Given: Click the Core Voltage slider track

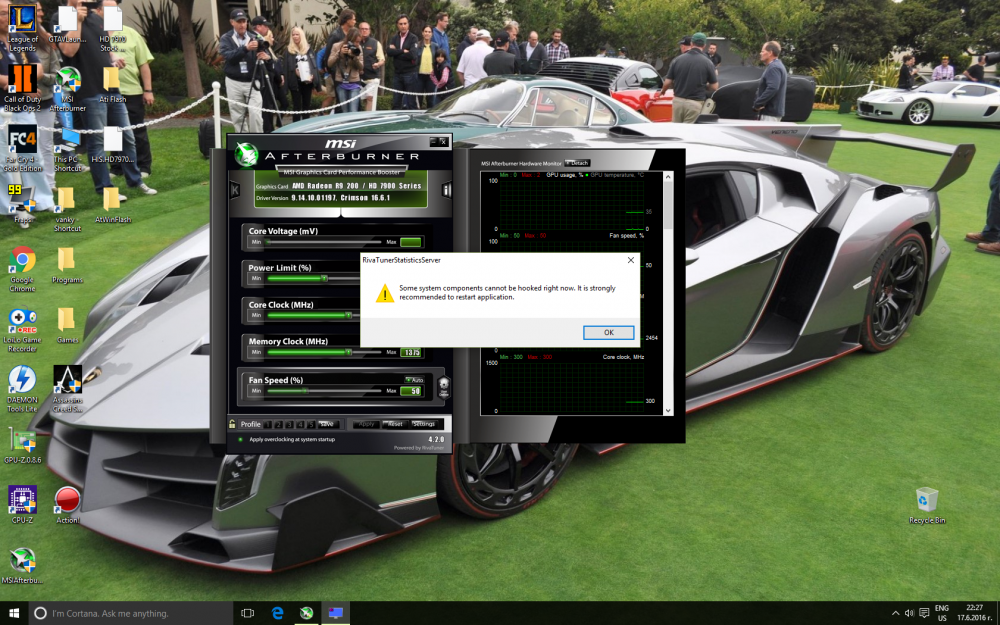Looking at the screenshot, I should (325, 242).
